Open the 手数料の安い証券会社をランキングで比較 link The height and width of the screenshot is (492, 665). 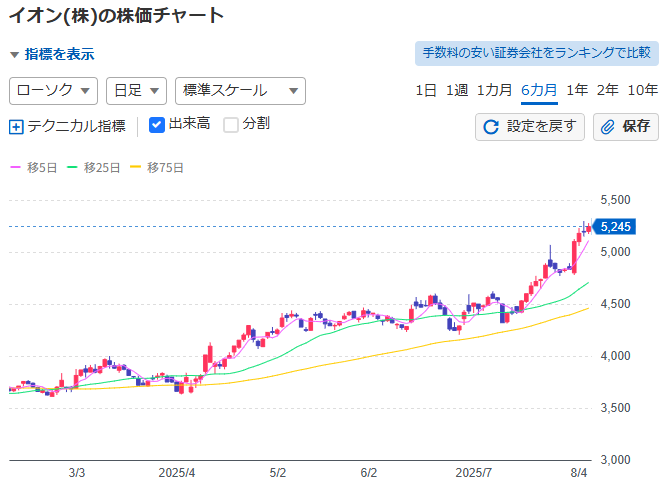click(x=536, y=53)
